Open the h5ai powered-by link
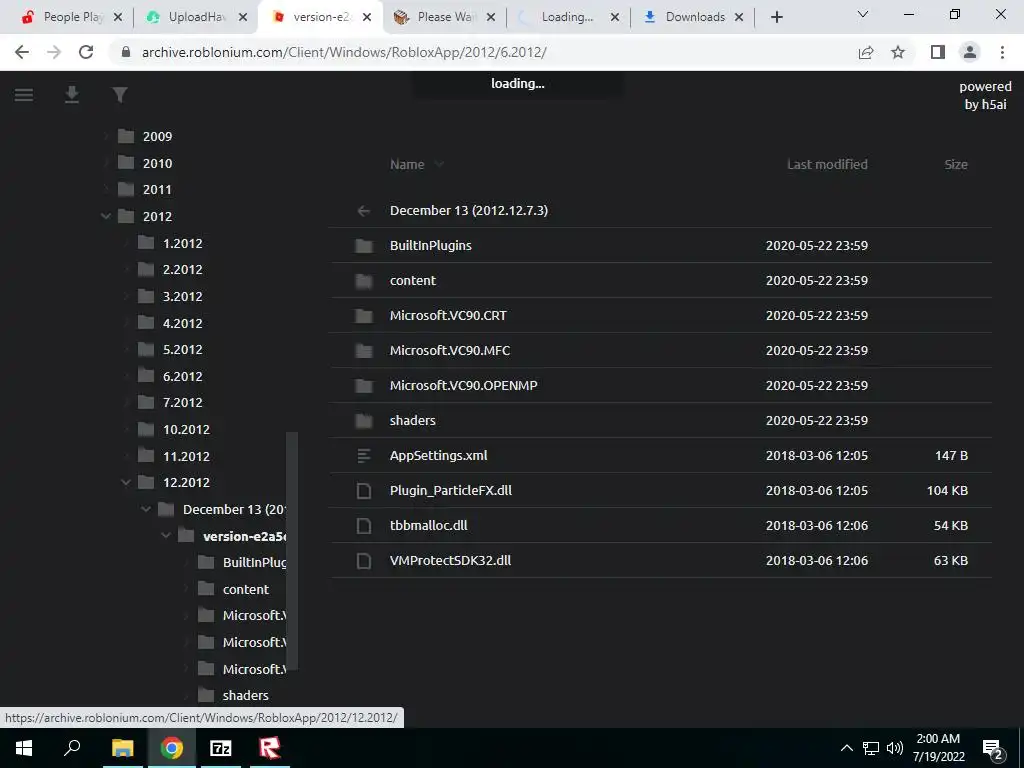1024x768 pixels. [985, 95]
